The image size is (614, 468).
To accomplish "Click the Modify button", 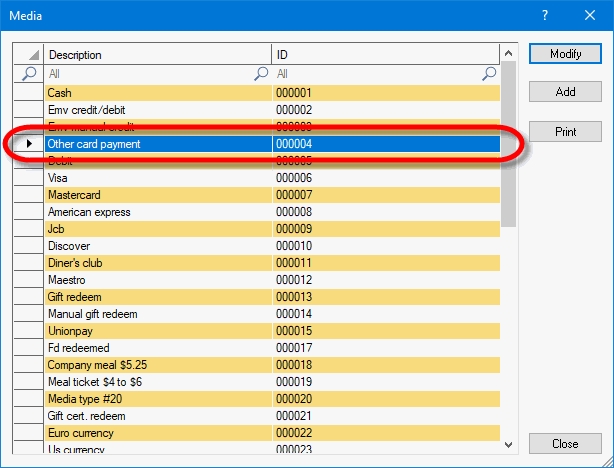I will click(x=565, y=53).
